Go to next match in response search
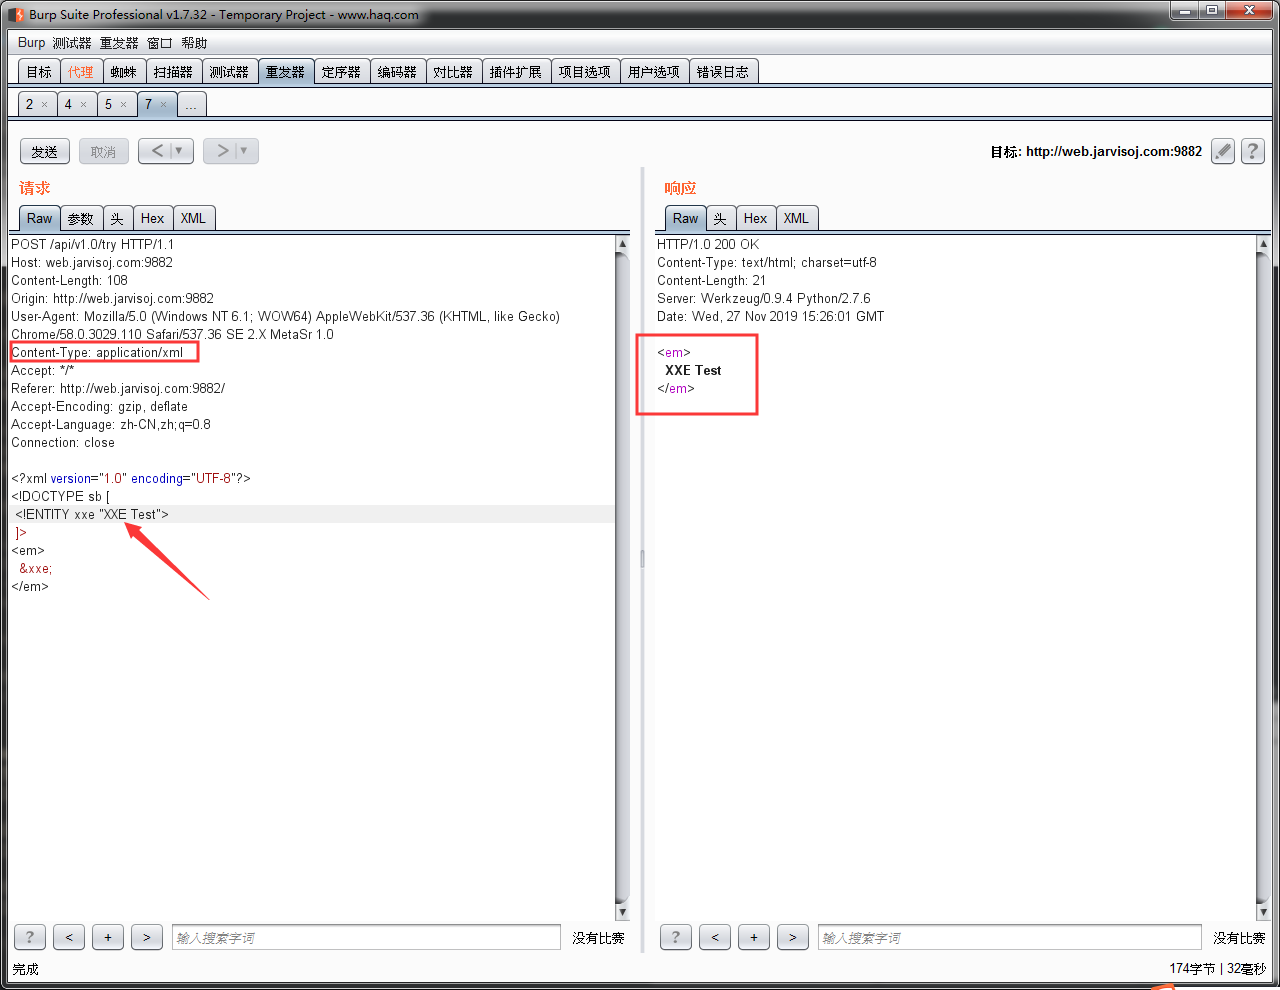The height and width of the screenshot is (990, 1280). pyautogui.click(x=793, y=937)
